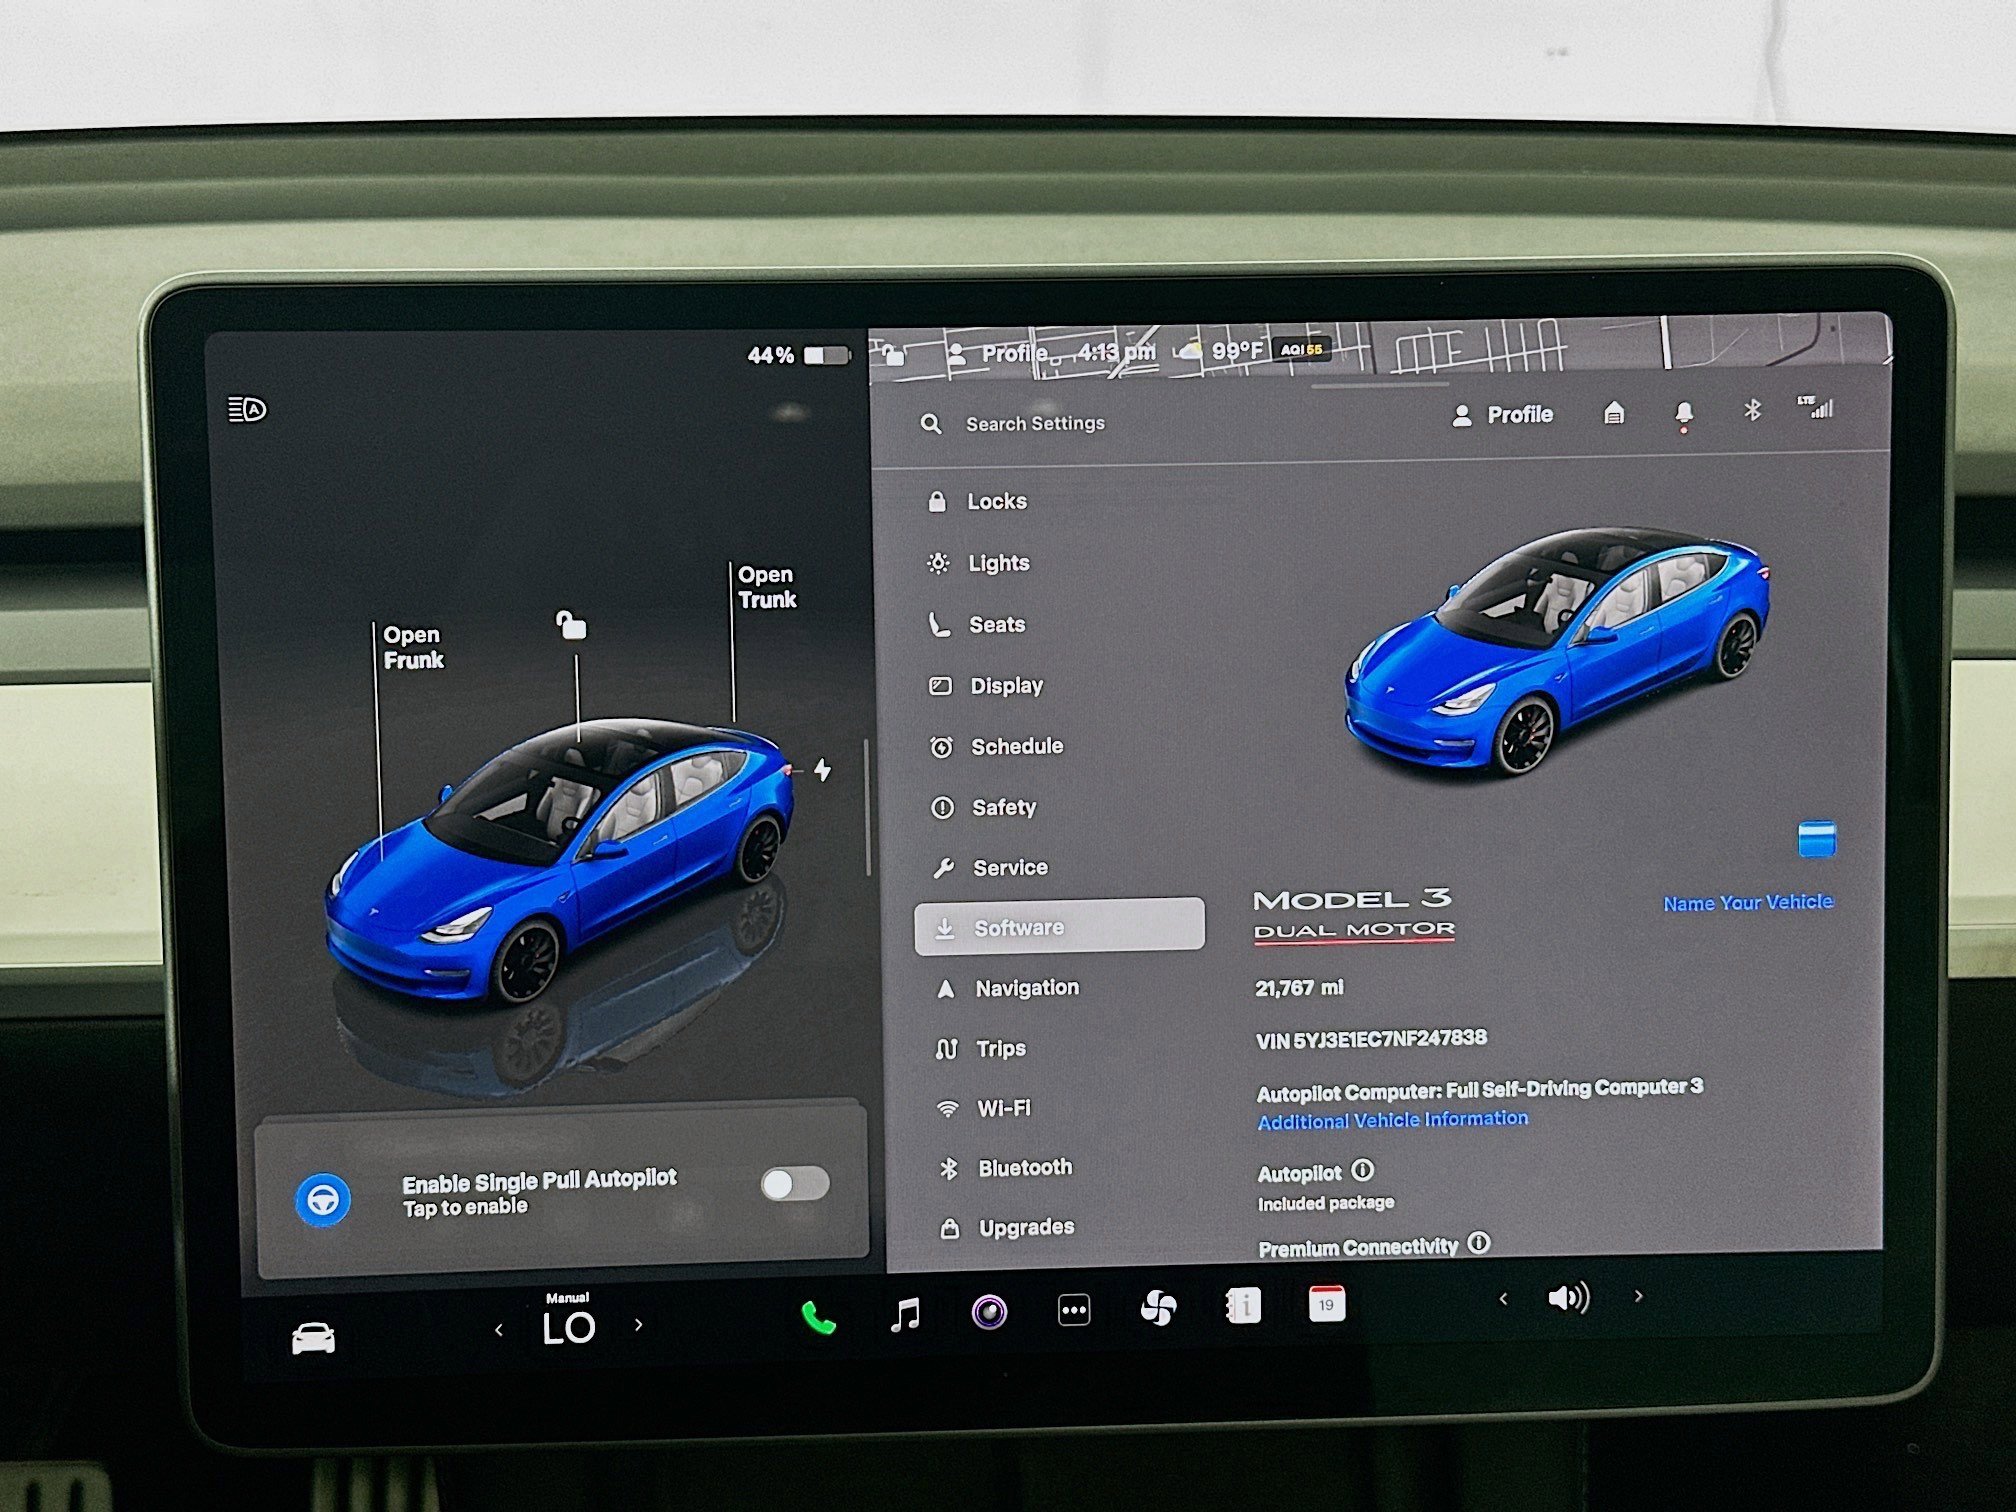Tap the garage HomeLink icon

1614,412
